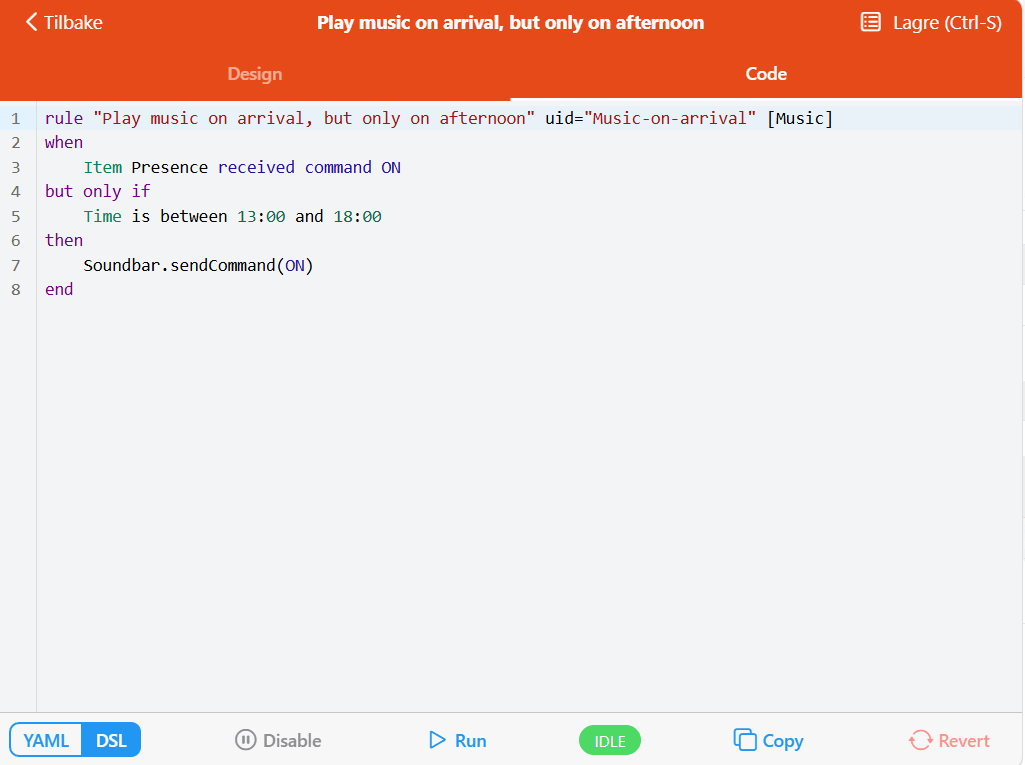
Task: Click Soundbar.sendCommand(ON) statement
Action: 199,265
